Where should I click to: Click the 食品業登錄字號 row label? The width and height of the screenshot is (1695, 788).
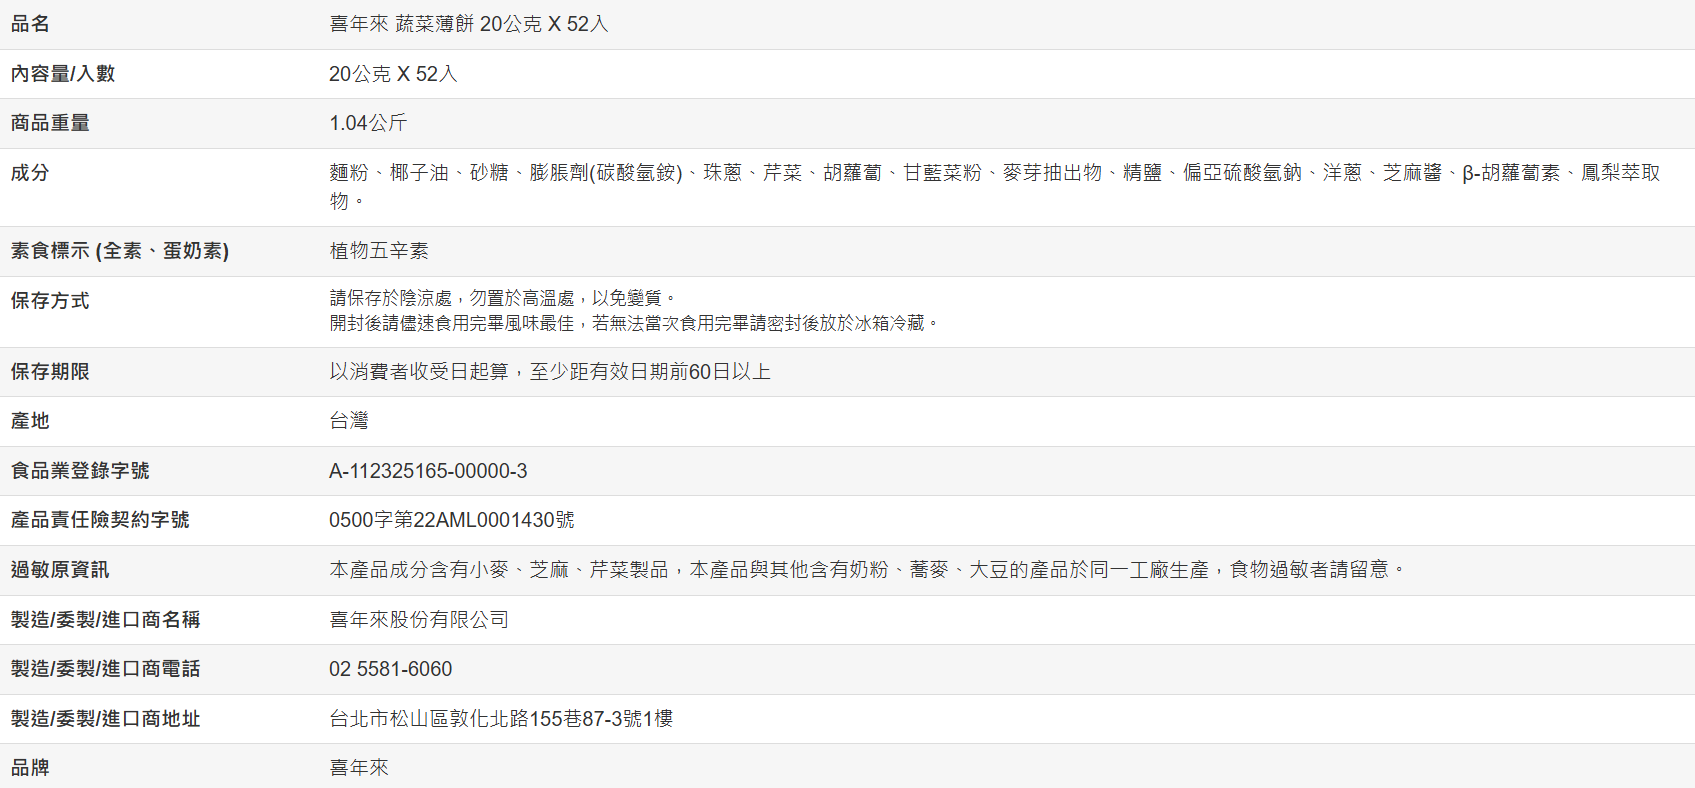(x=80, y=471)
